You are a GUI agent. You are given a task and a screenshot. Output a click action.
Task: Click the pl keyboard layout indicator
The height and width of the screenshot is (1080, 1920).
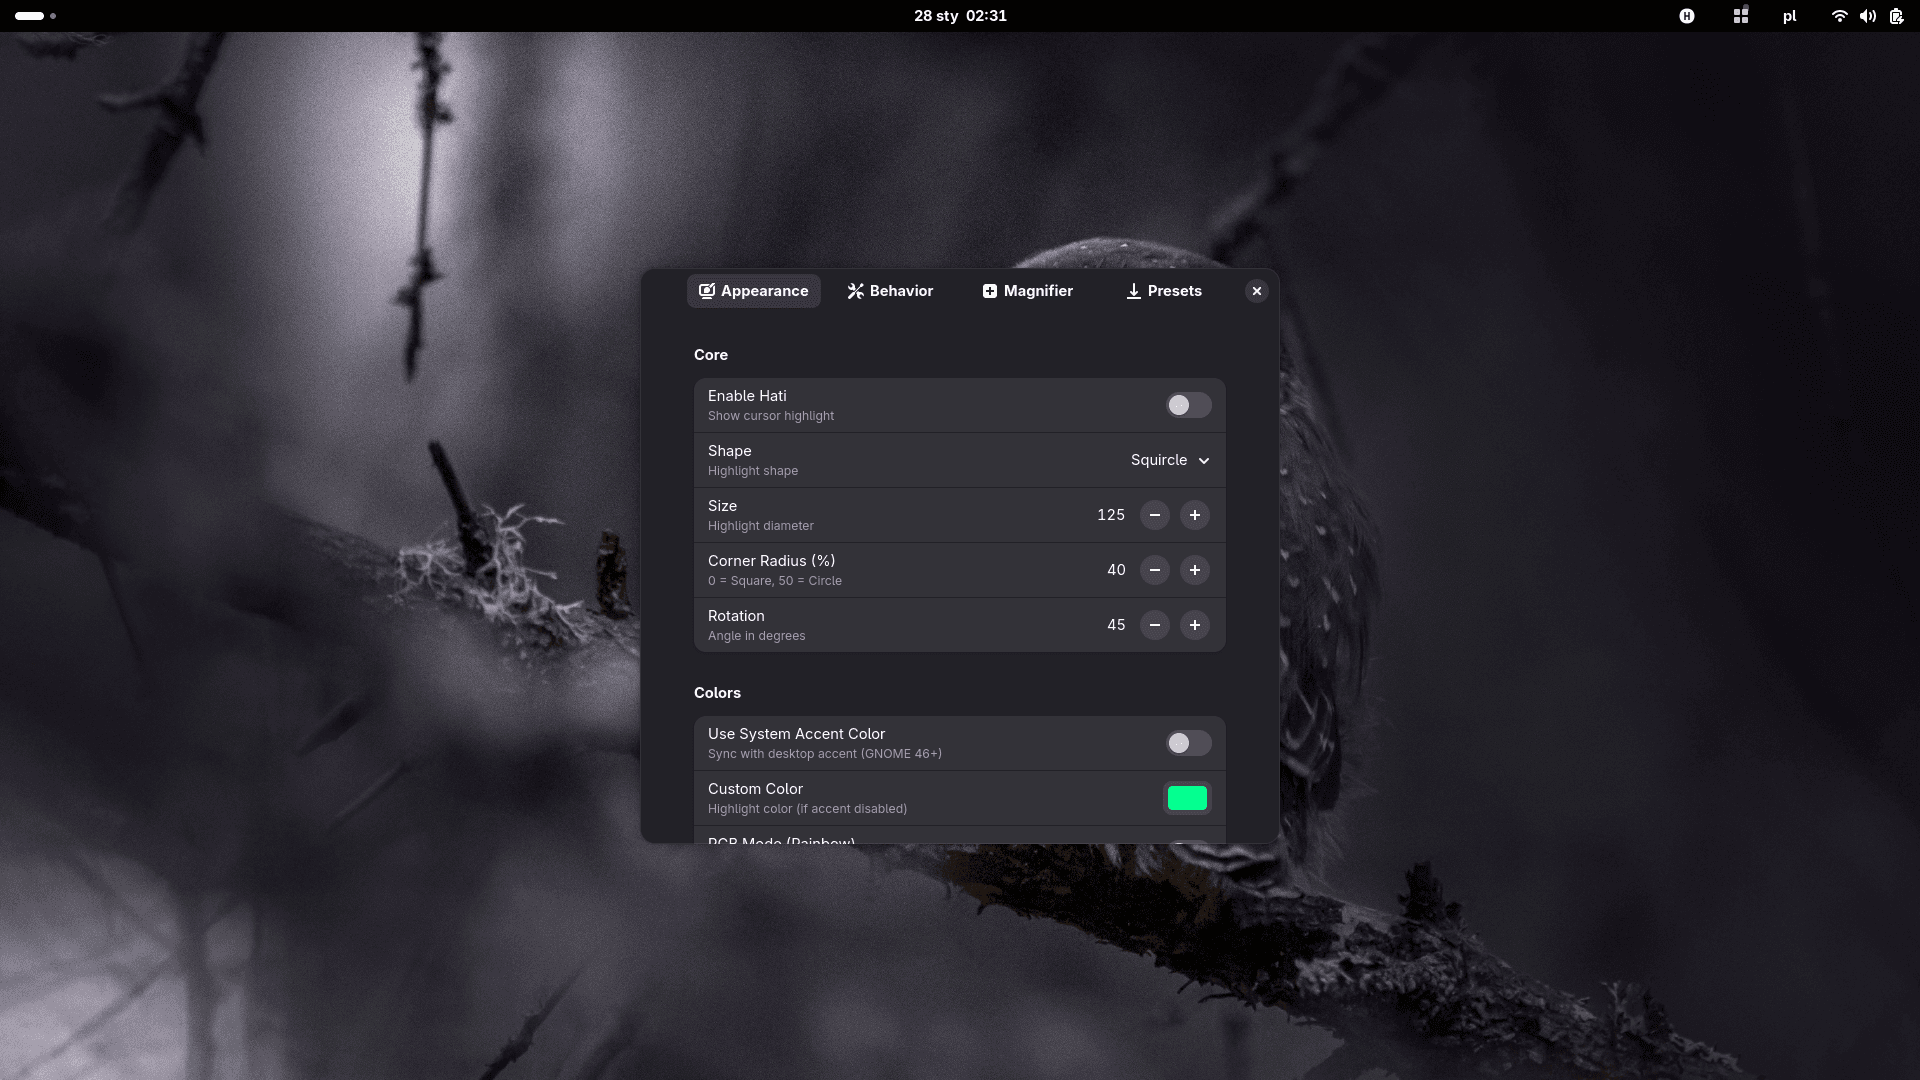click(1789, 16)
